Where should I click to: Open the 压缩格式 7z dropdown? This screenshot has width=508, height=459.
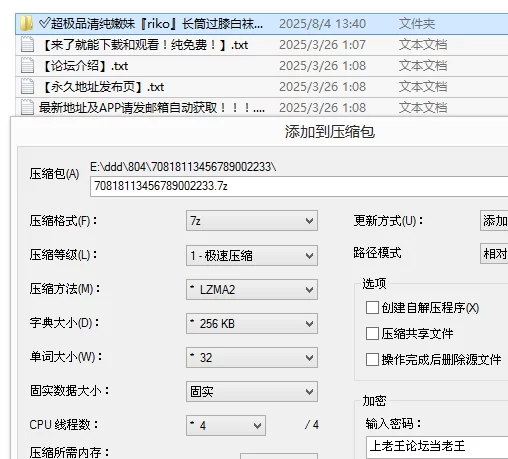(252, 221)
